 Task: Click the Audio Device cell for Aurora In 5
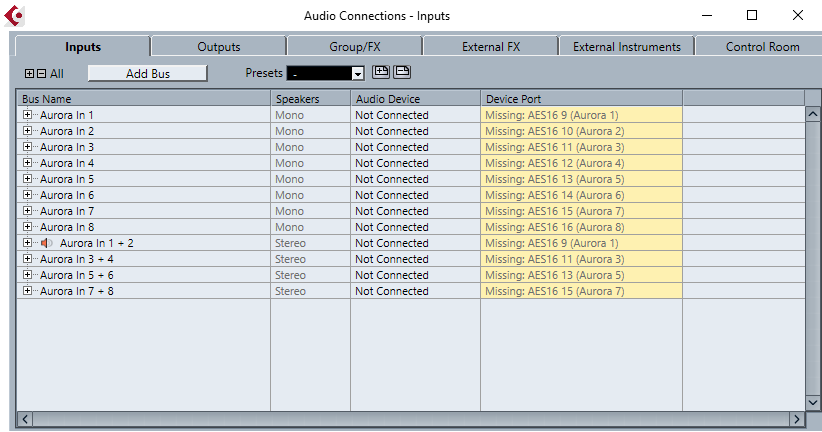[x=414, y=179]
